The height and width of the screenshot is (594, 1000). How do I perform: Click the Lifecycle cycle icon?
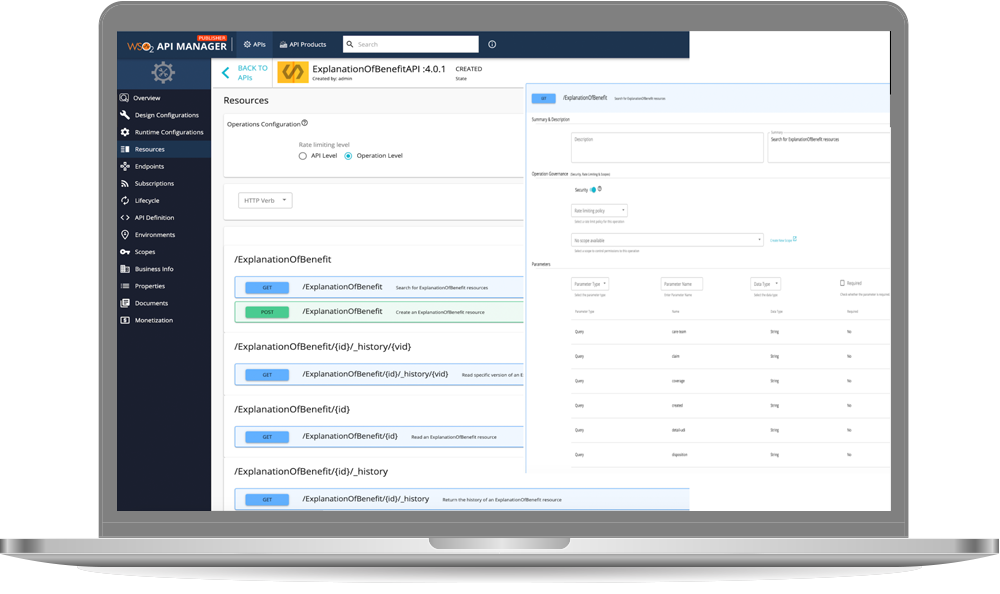click(x=125, y=200)
